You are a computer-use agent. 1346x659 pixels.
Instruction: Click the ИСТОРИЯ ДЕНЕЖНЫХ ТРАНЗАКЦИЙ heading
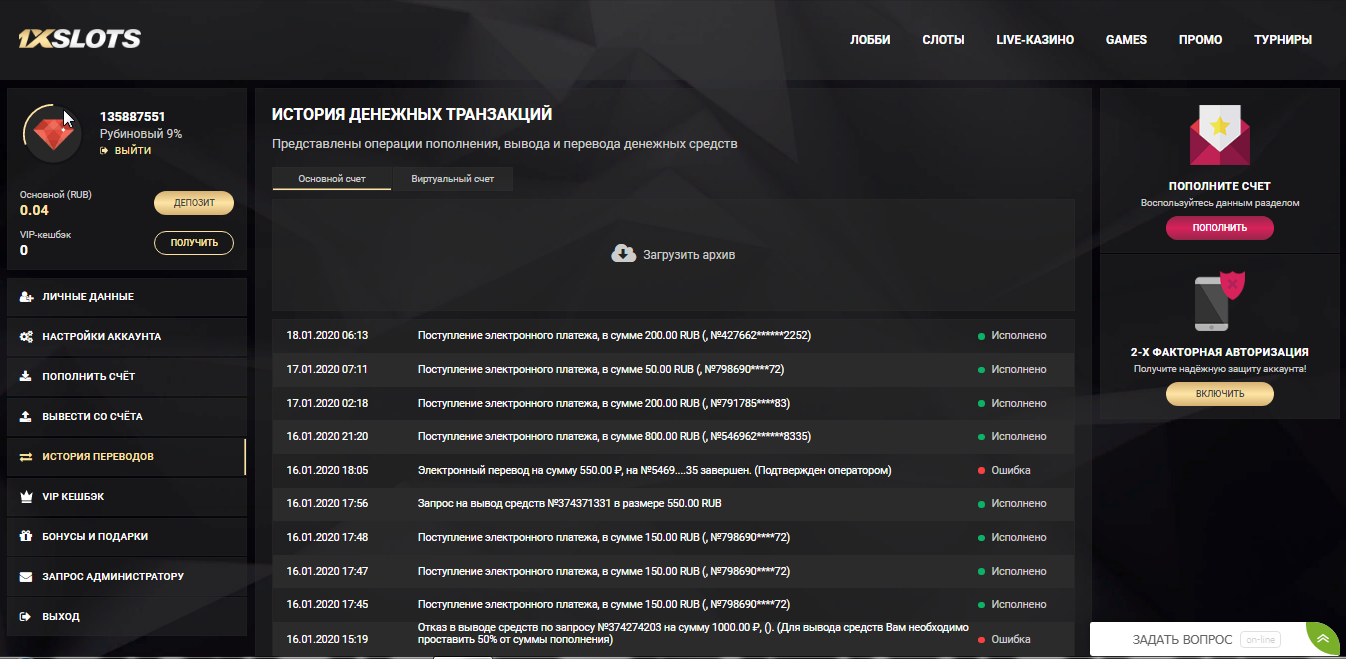(412, 115)
